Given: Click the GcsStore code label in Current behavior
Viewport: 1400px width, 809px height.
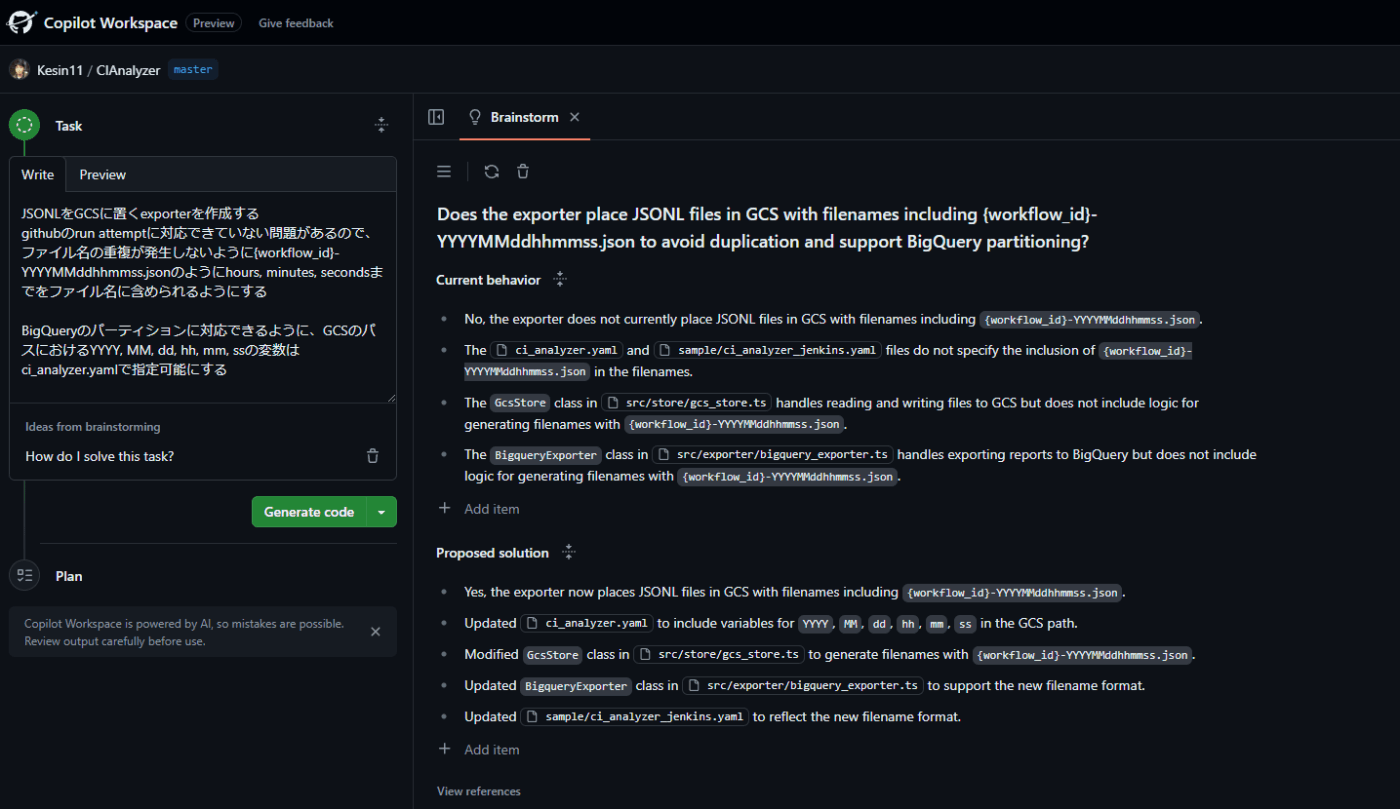Looking at the screenshot, I should pos(520,402).
